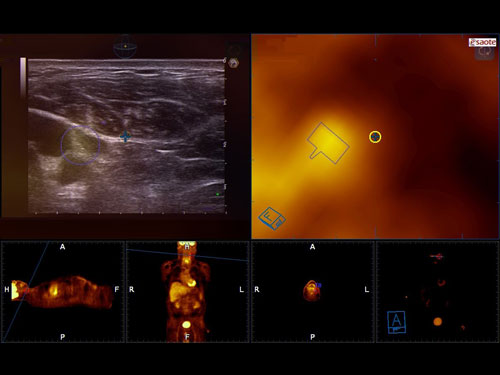This screenshot has width=500, height=375.
Task: Open the sagittal PET thumbnail view
Action: coord(63,292)
